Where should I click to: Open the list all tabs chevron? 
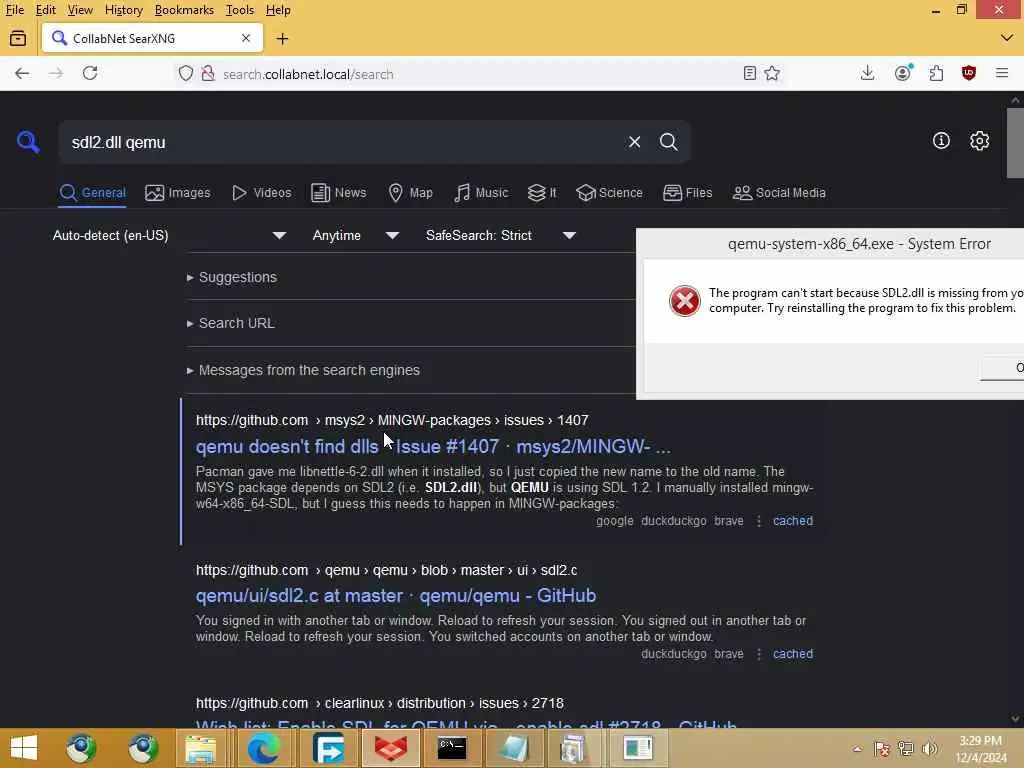pyautogui.click(x=1006, y=38)
